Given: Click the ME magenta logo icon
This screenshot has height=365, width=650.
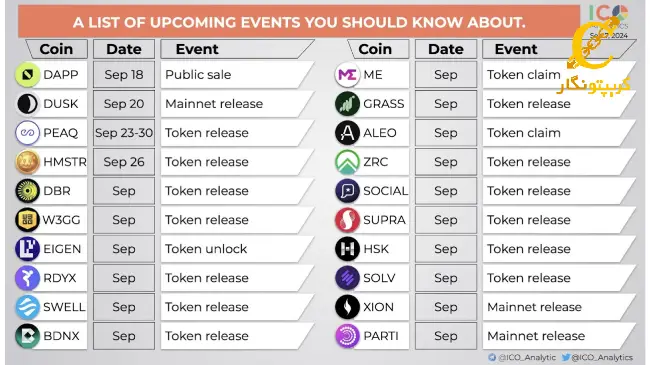Looking at the screenshot, I should point(347,75).
